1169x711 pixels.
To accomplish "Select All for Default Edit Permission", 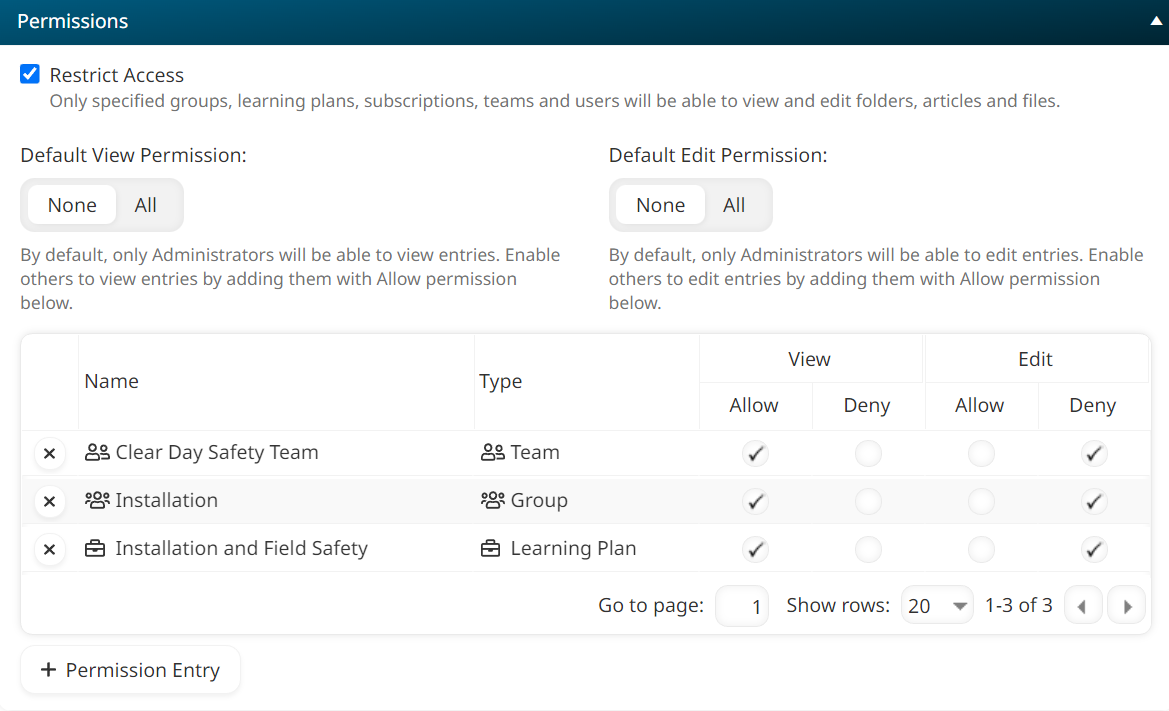I will tap(735, 204).
